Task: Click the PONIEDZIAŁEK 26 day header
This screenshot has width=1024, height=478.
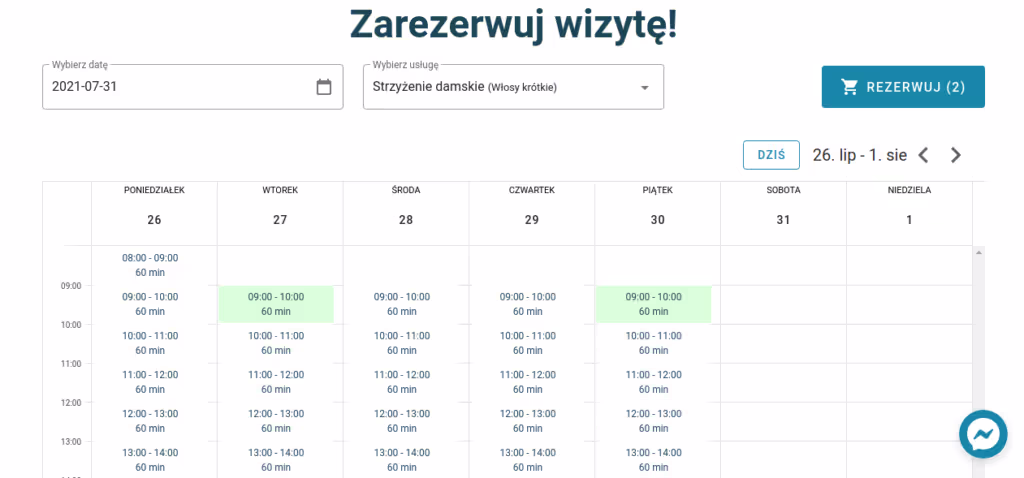Action: [154, 213]
